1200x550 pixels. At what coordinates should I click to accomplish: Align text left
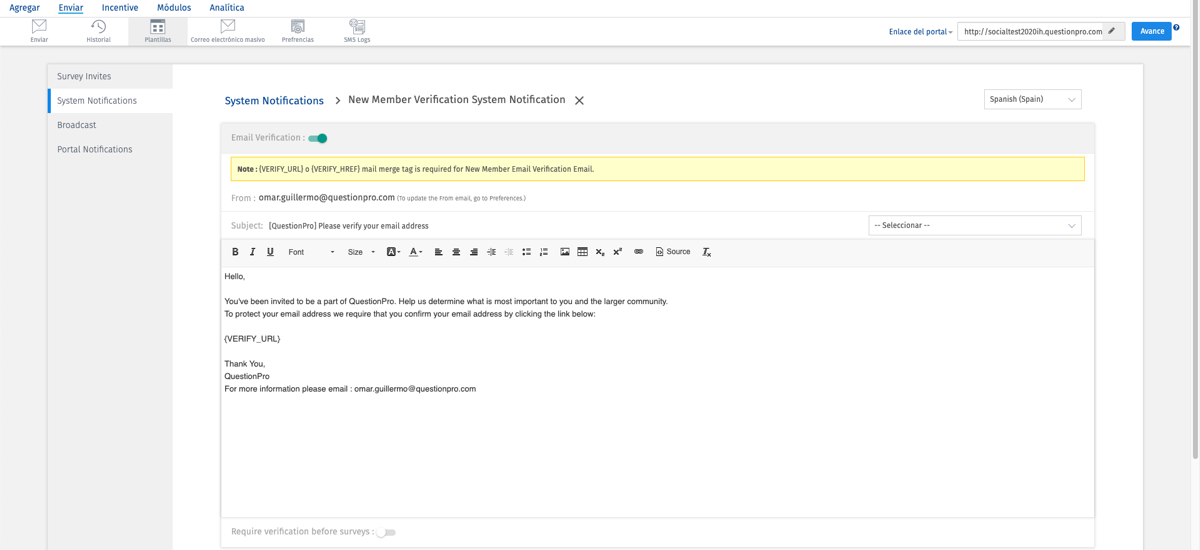pos(438,252)
